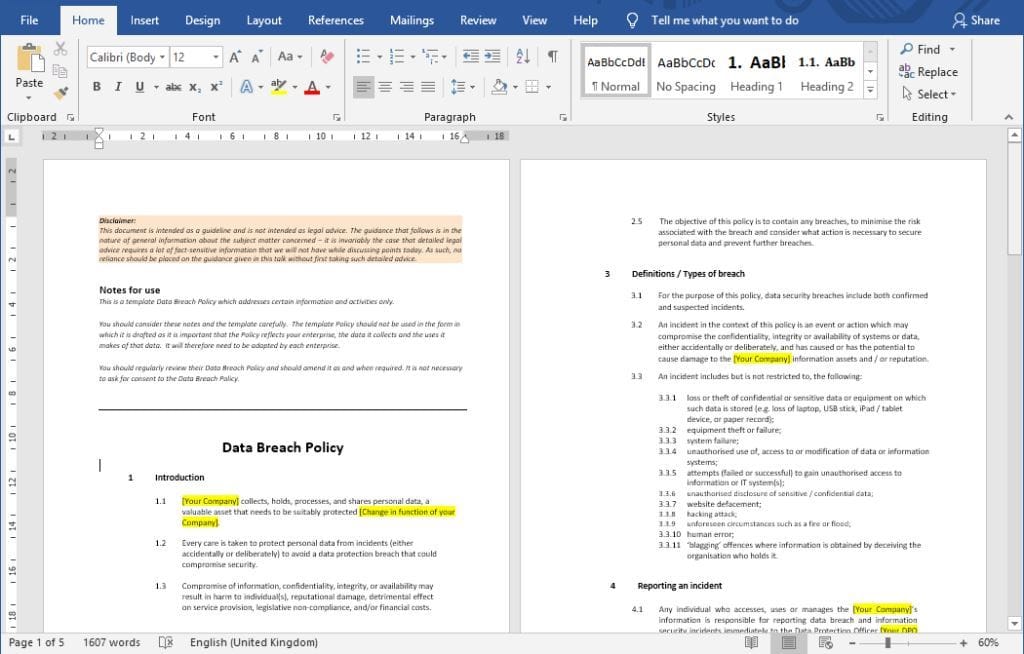This screenshot has height=654, width=1024.
Task: Click the word count in status bar
Action: point(110,642)
